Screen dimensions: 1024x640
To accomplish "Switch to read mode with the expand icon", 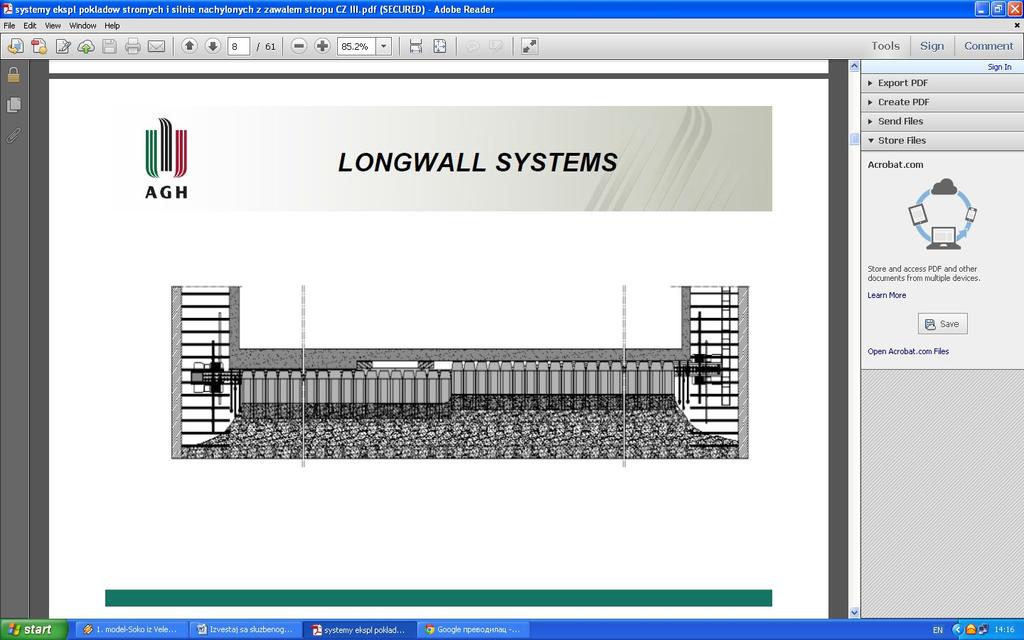I will pos(529,46).
